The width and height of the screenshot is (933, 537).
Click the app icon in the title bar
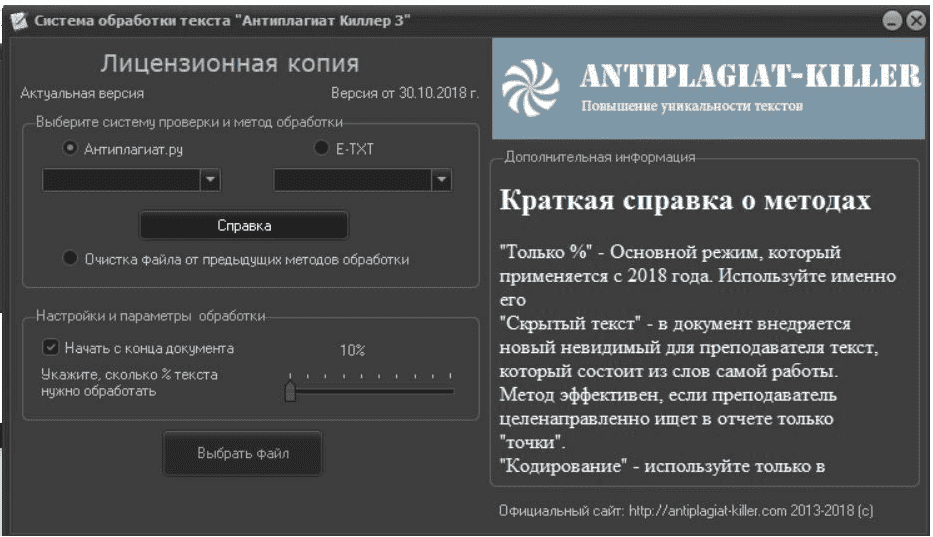coord(19,20)
